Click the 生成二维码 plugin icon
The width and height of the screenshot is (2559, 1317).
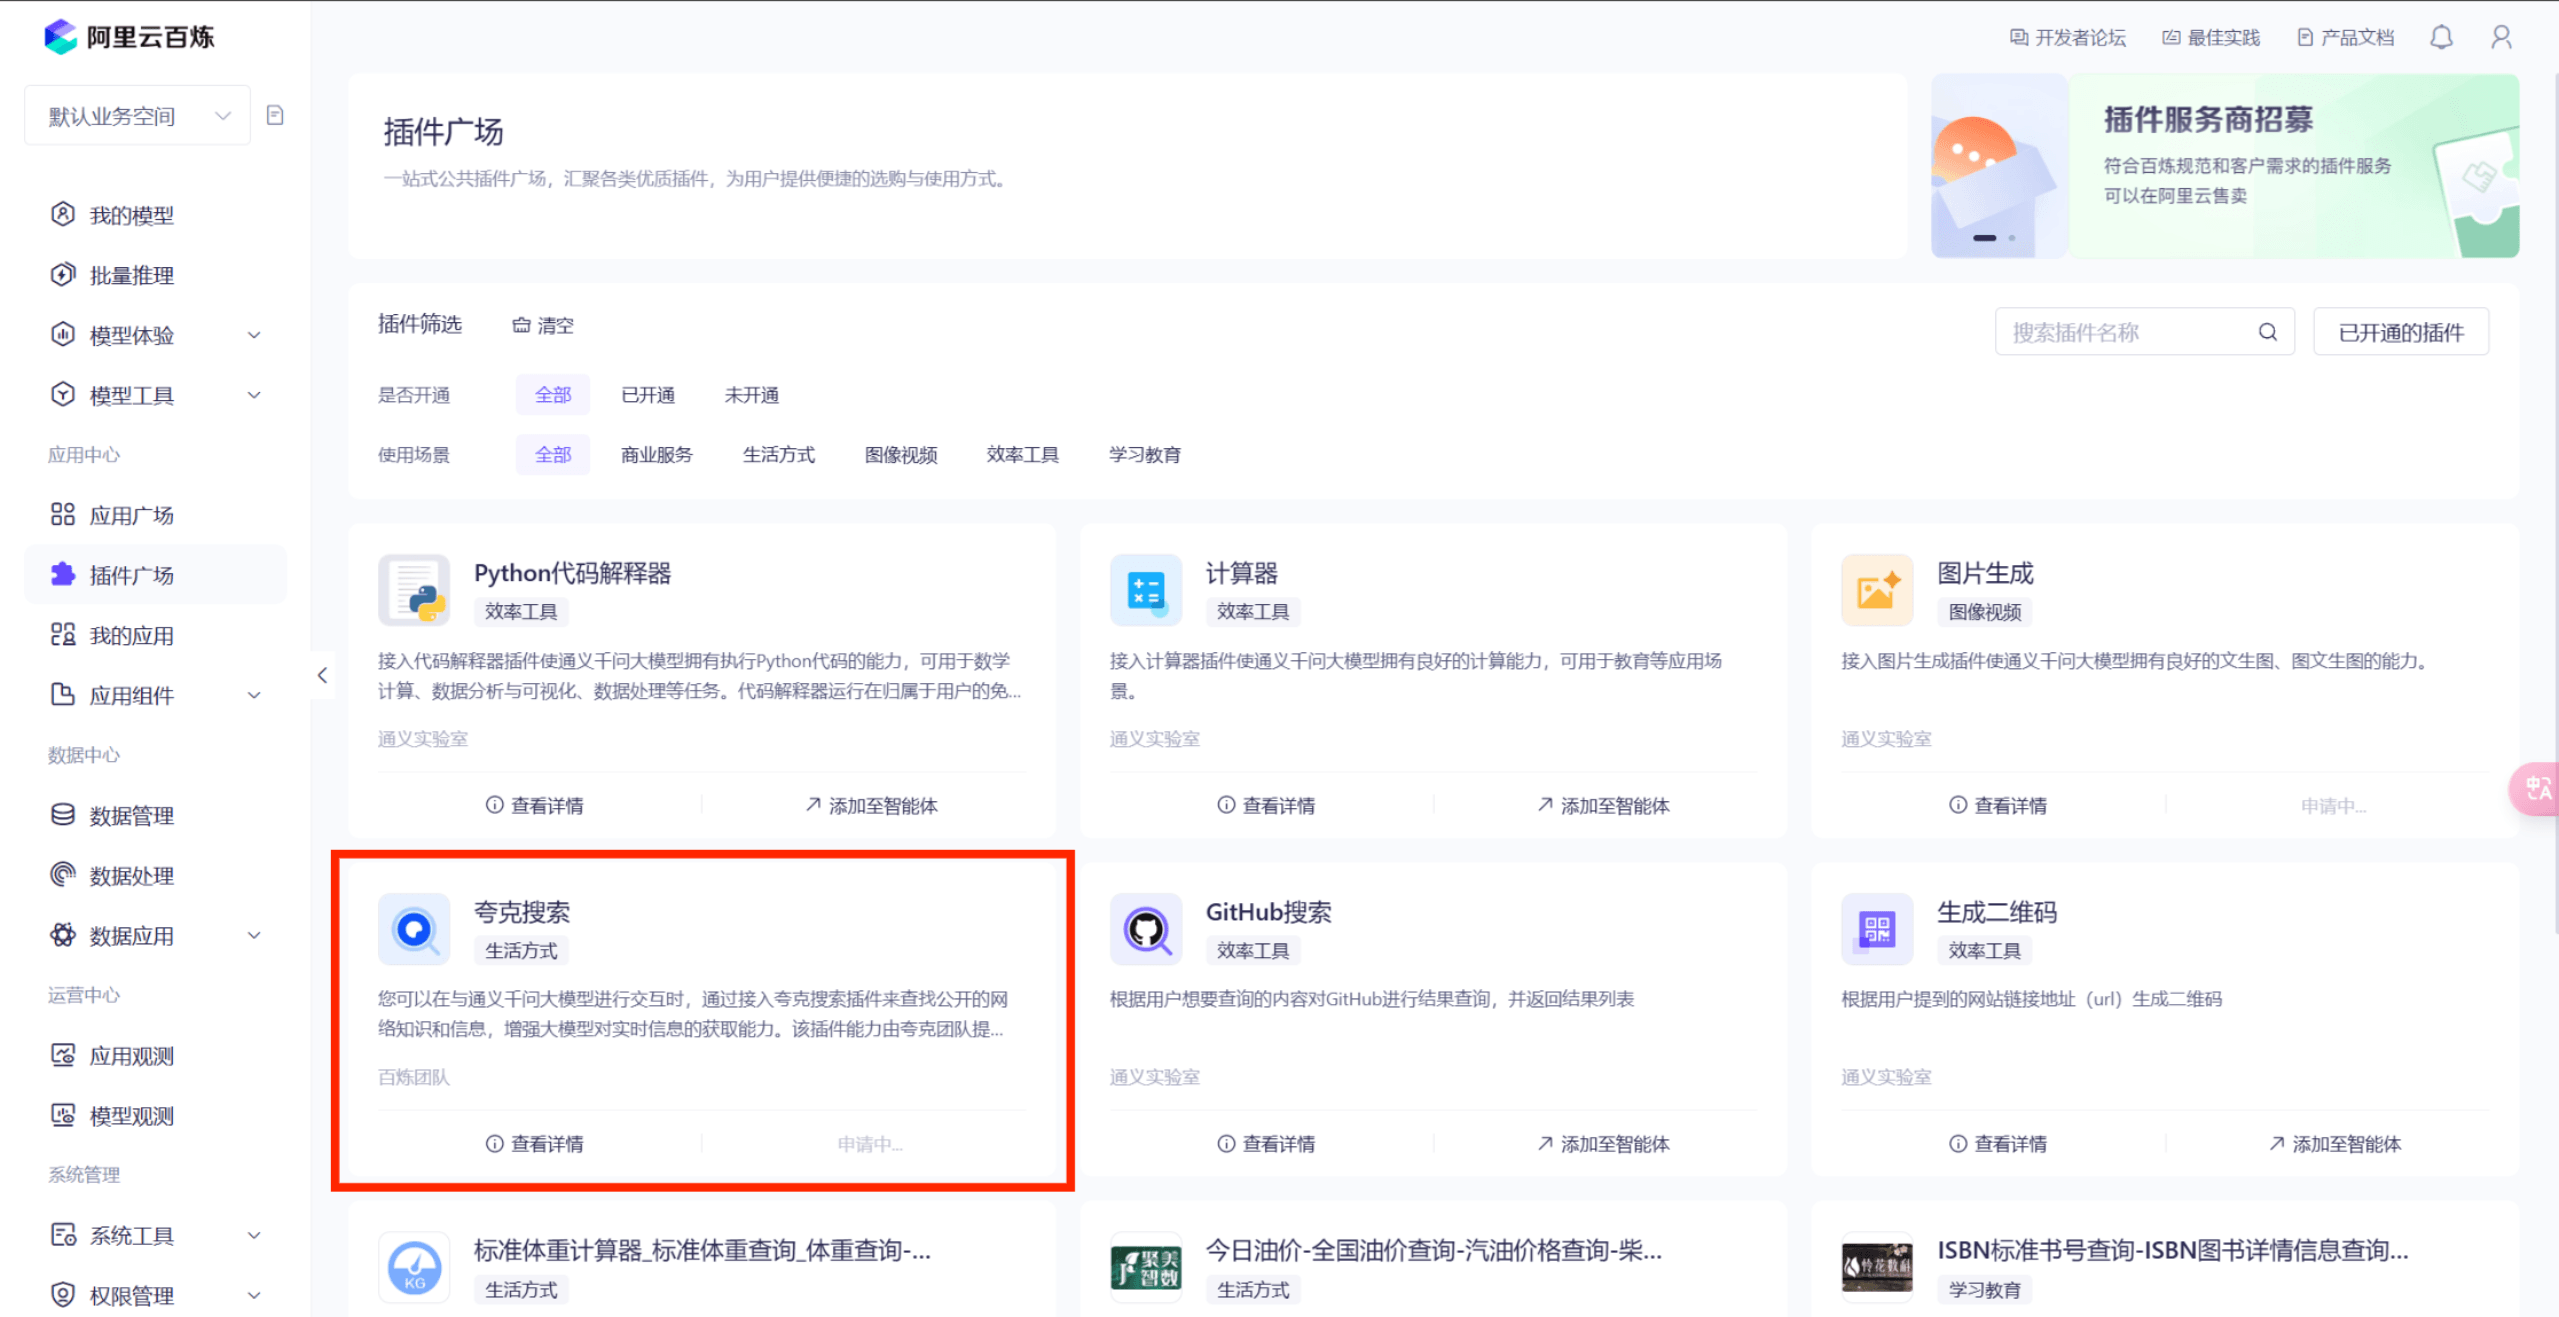[x=1877, y=929]
